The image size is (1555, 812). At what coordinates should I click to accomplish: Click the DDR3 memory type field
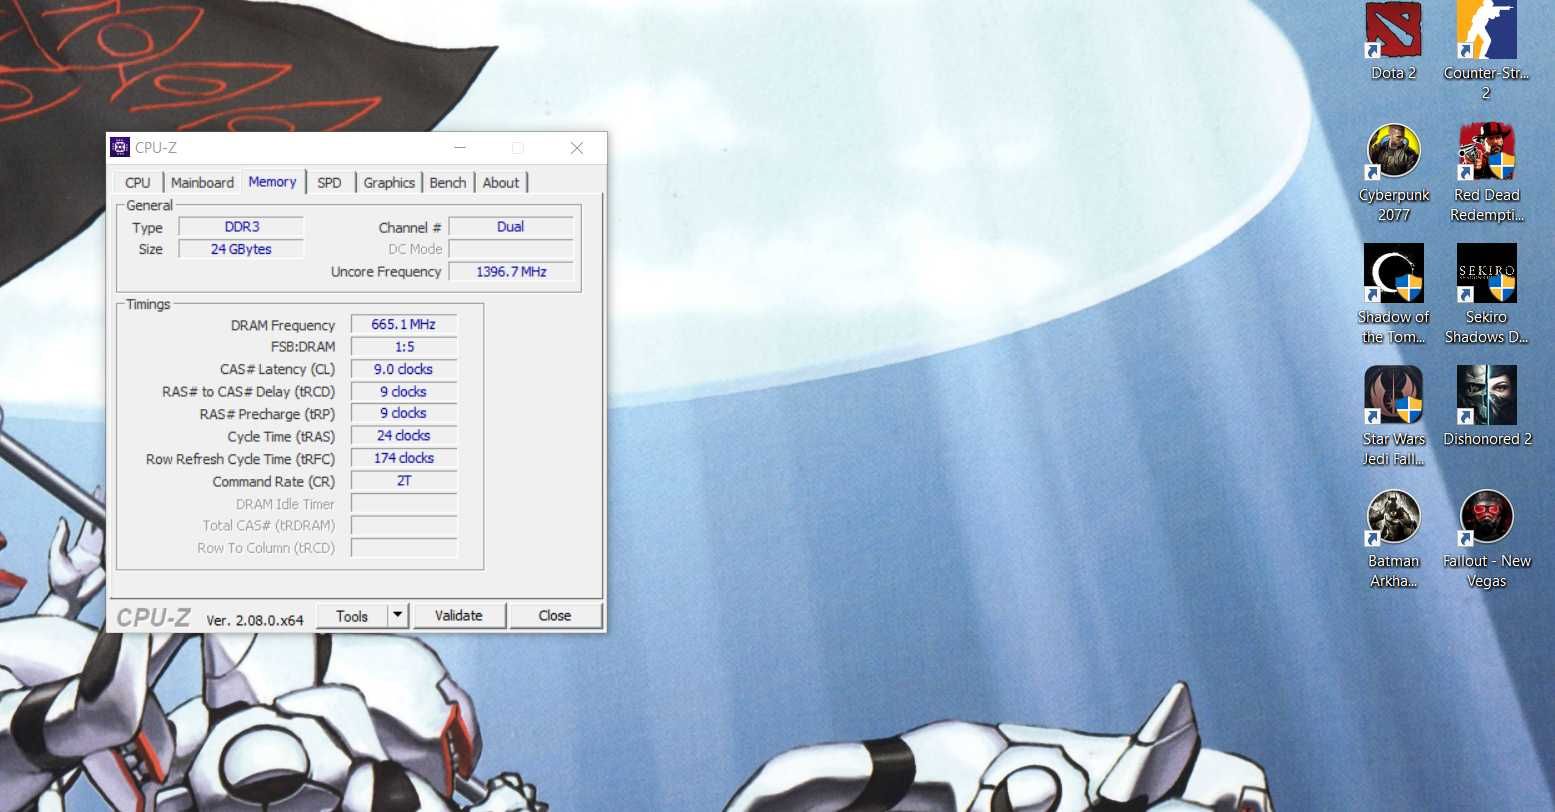pos(241,227)
